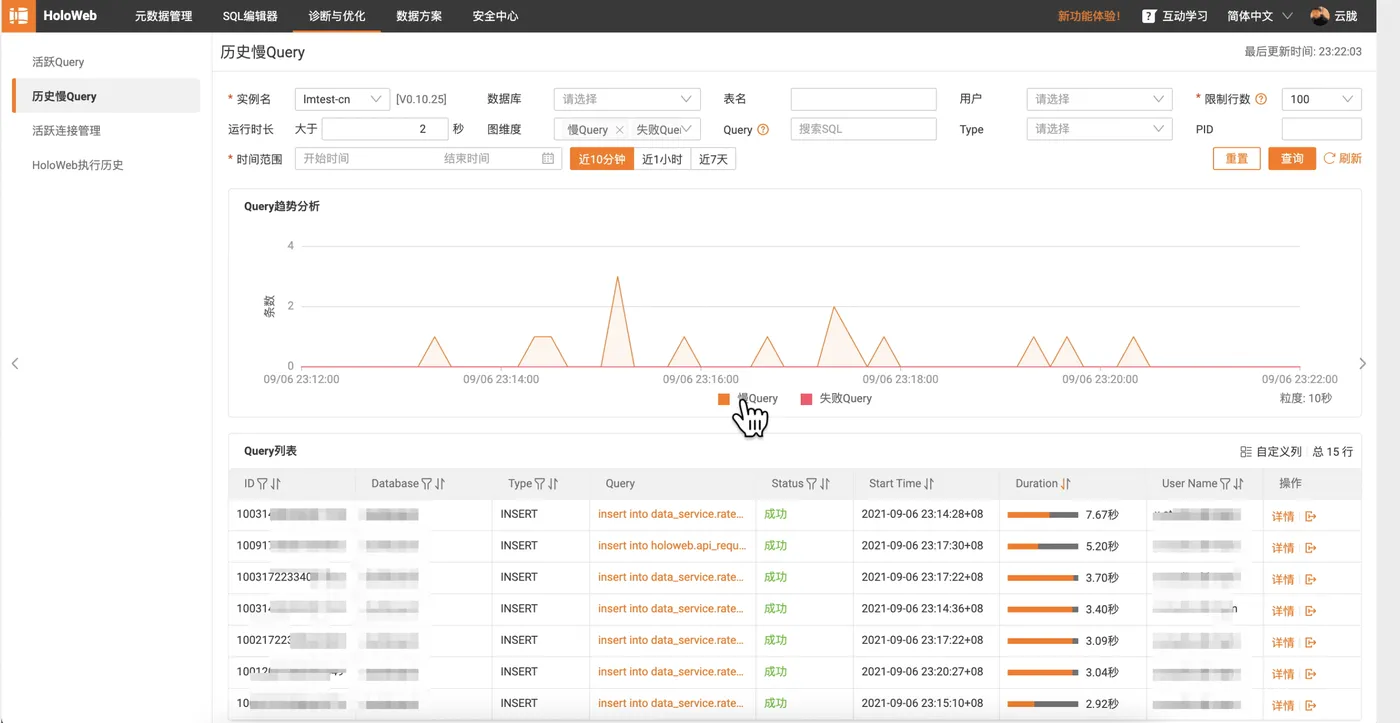Viewport: 1400px width, 723px height.
Task: Click export icon in the 3.40秒 row
Action: 1311,611
